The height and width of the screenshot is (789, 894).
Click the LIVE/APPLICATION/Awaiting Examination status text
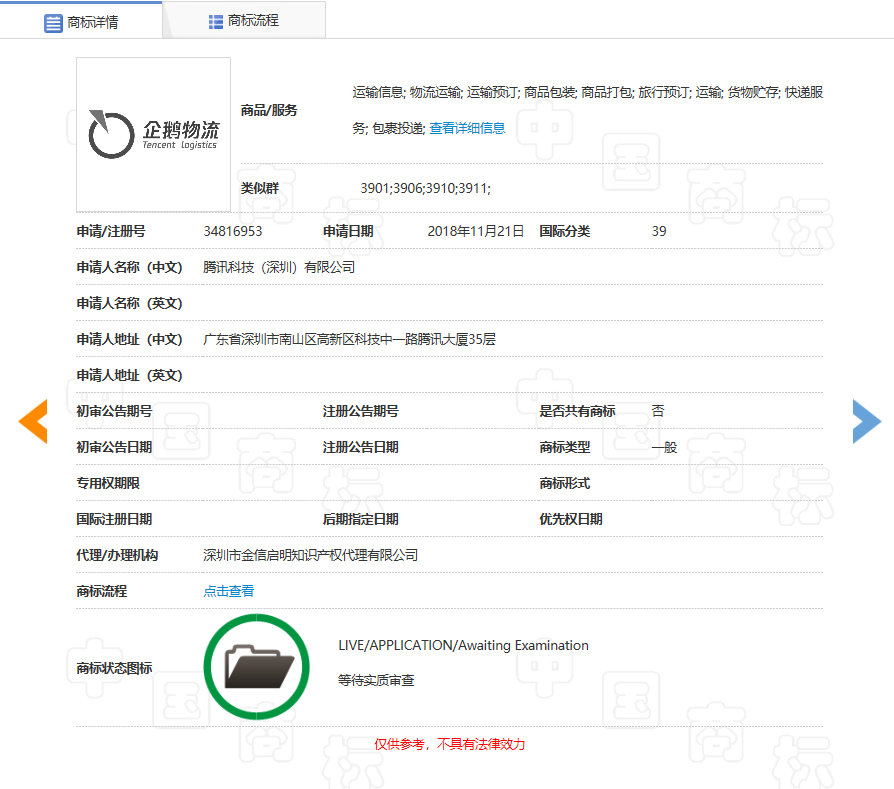coord(463,645)
